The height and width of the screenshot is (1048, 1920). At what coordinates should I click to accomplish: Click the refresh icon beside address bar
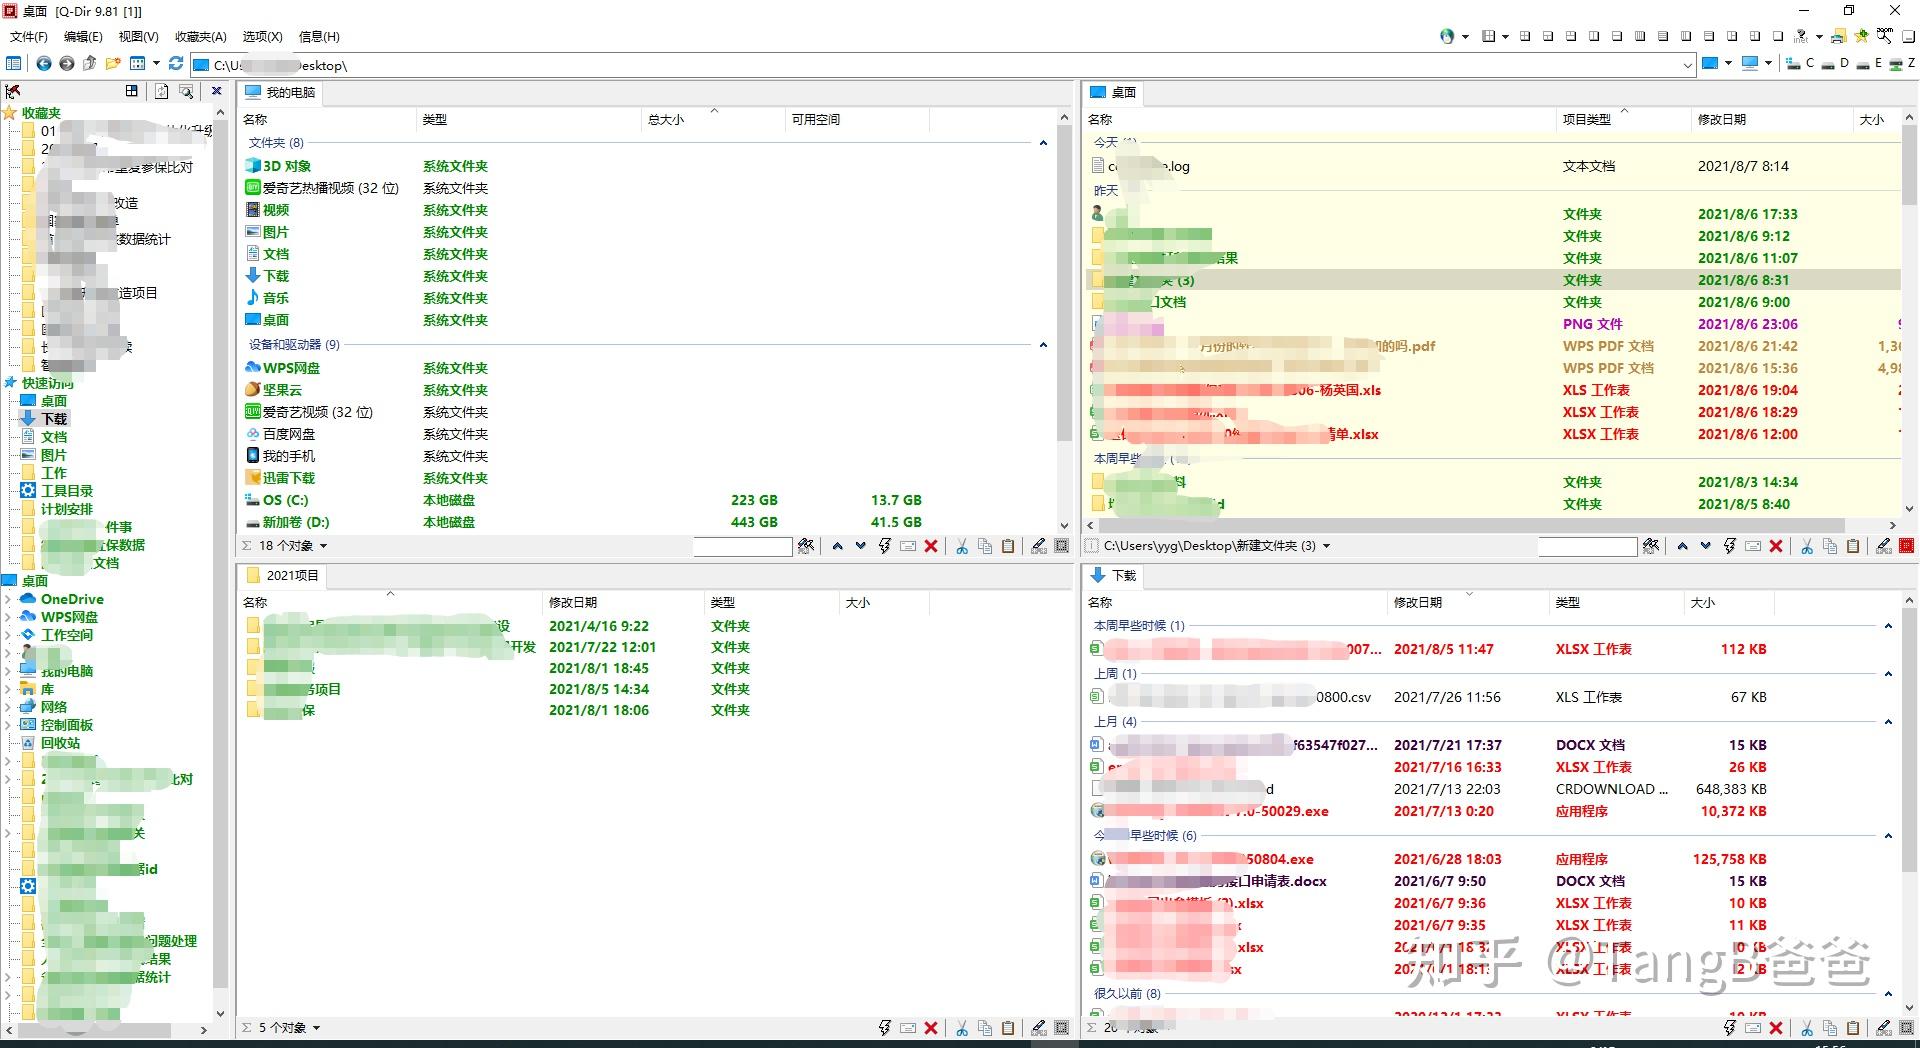click(x=176, y=64)
